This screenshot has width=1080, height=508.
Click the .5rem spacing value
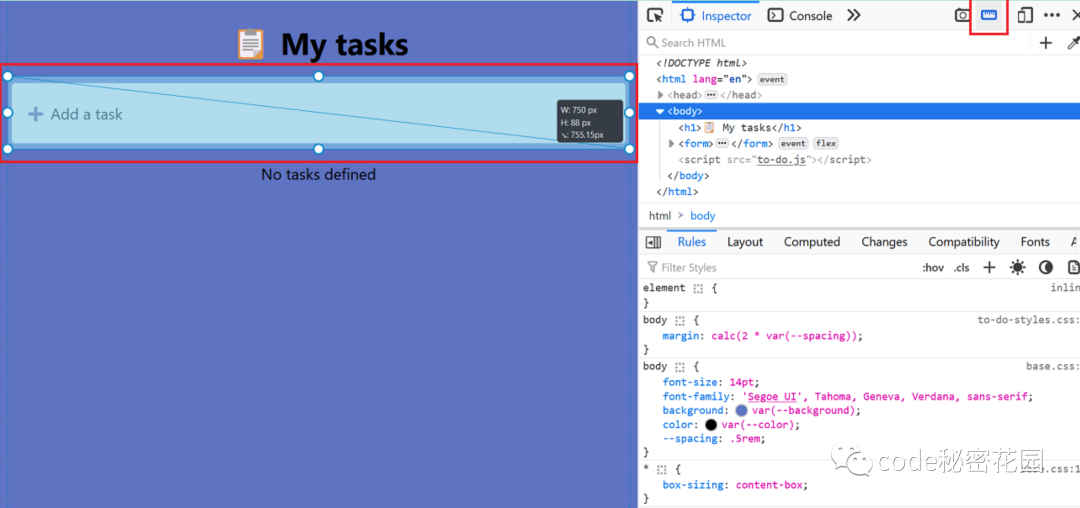(x=743, y=438)
